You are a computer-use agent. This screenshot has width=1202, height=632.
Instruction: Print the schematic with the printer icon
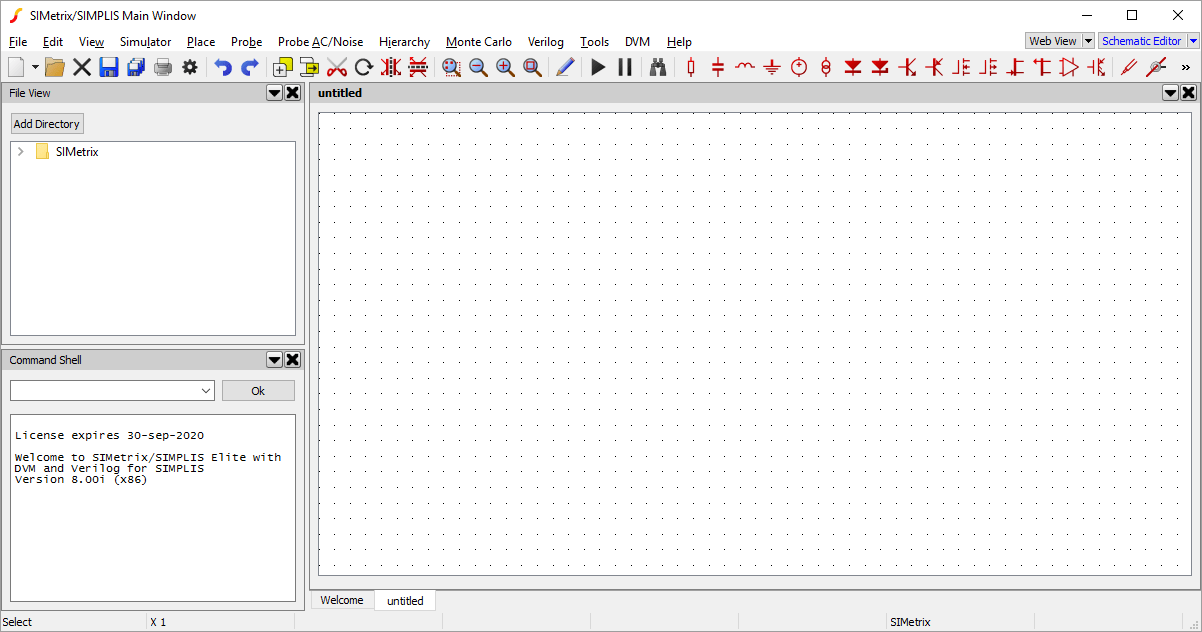(163, 67)
